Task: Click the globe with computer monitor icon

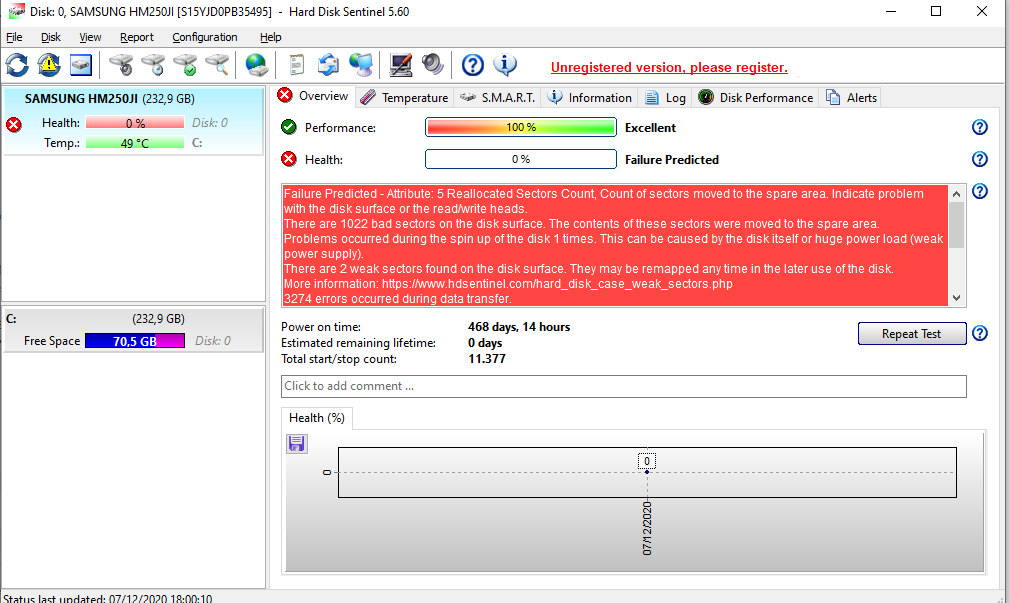Action: click(361, 65)
